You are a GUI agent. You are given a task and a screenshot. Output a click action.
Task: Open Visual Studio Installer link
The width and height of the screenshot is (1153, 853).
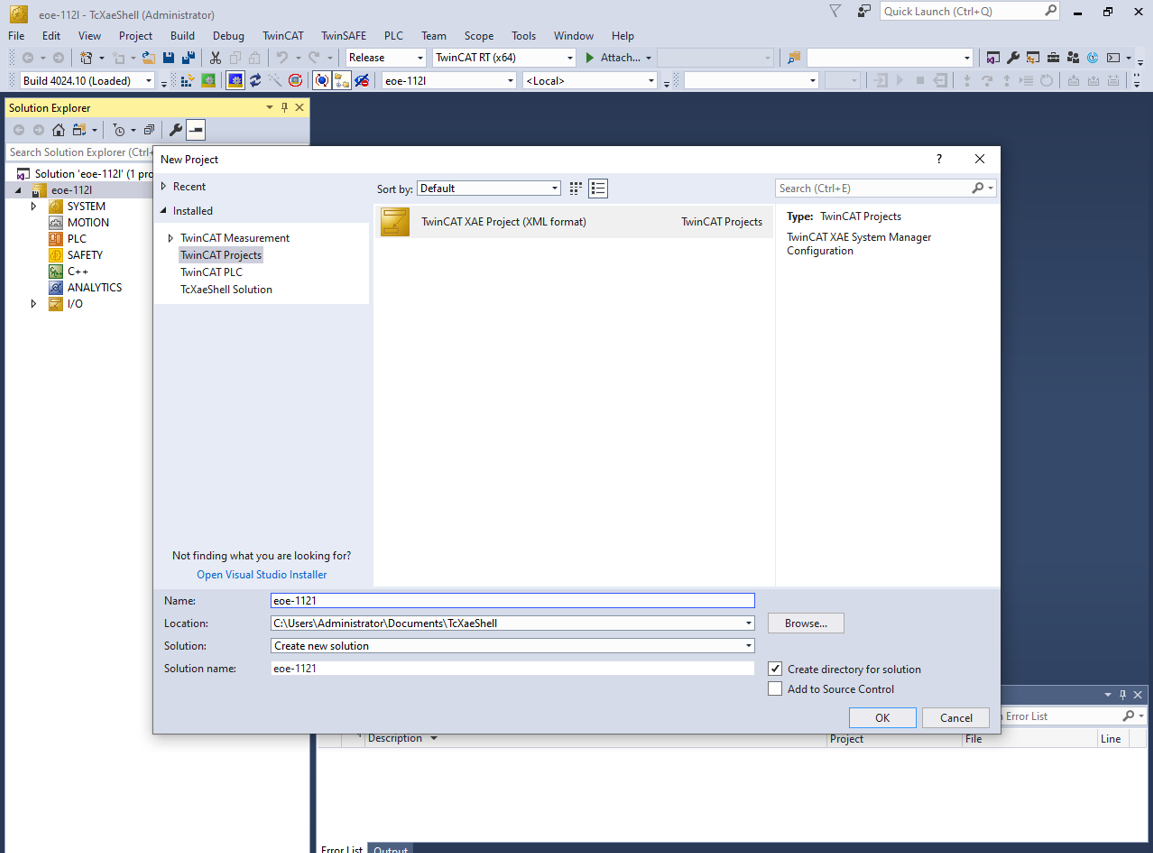click(261, 574)
